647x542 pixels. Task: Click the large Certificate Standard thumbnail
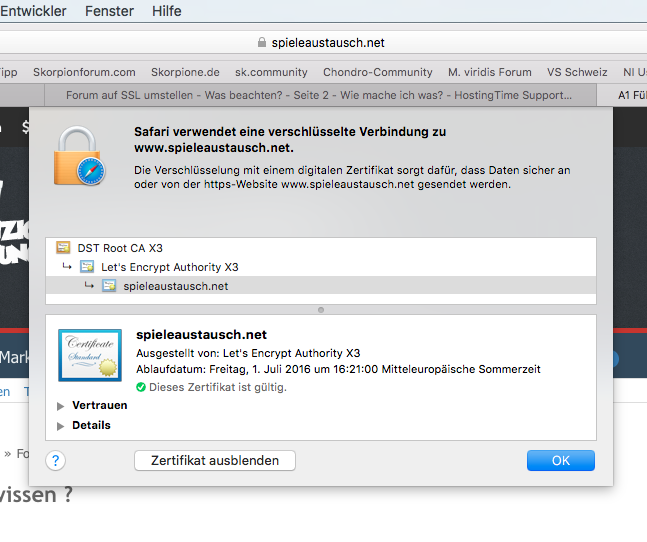[x=90, y=355]
